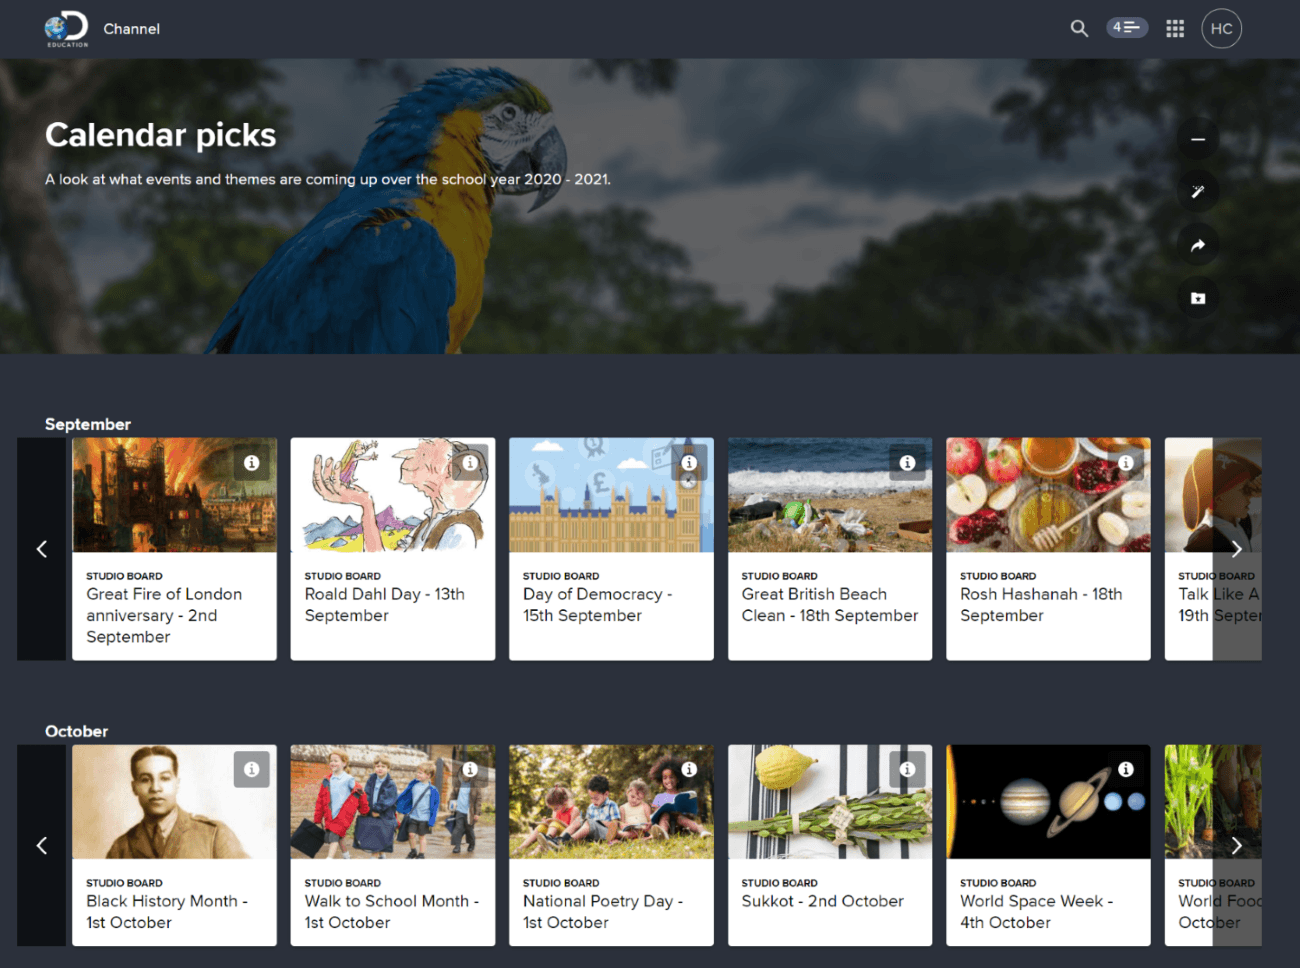Go back in October carousel with left arrow
The height and width of the screenshot is (968, 1300).
pos(42,845)
